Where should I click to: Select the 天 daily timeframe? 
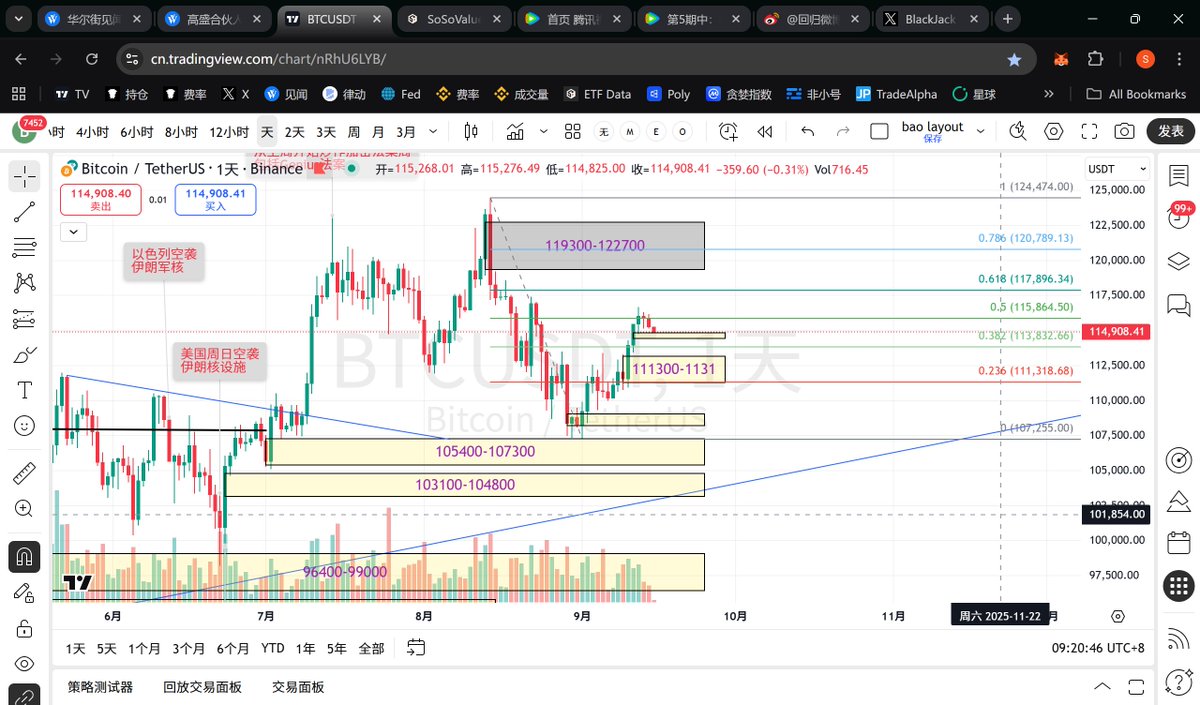pos(267,131)
